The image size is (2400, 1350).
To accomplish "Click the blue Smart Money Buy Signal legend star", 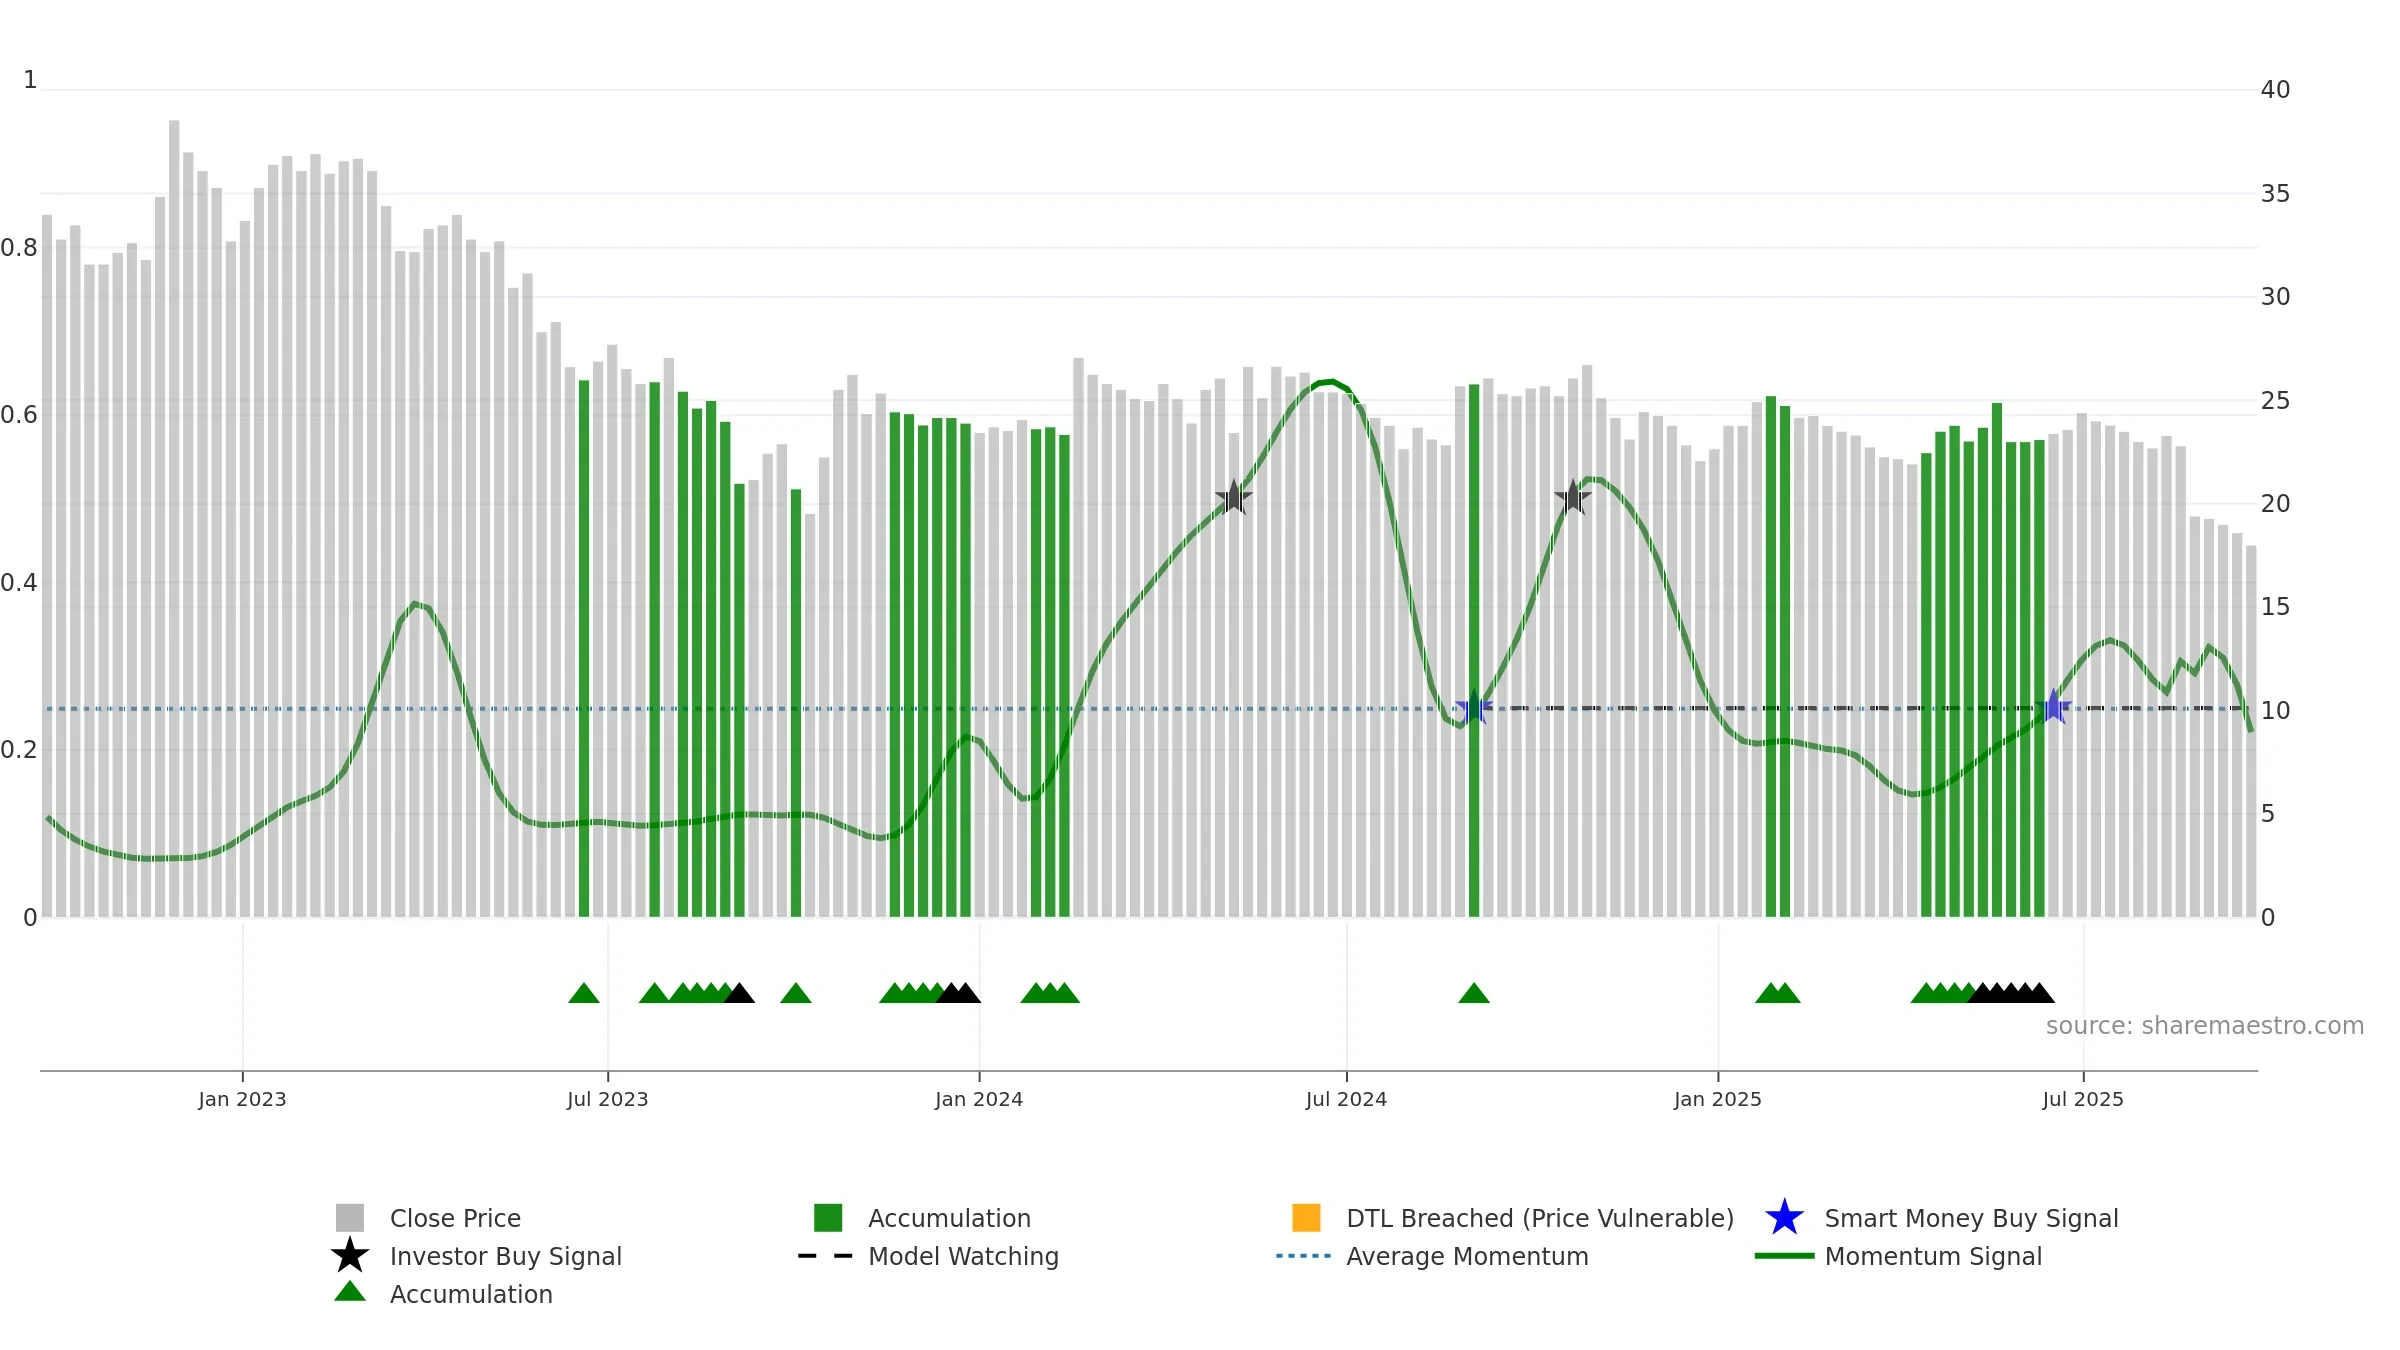I will coord(1784,1218).
